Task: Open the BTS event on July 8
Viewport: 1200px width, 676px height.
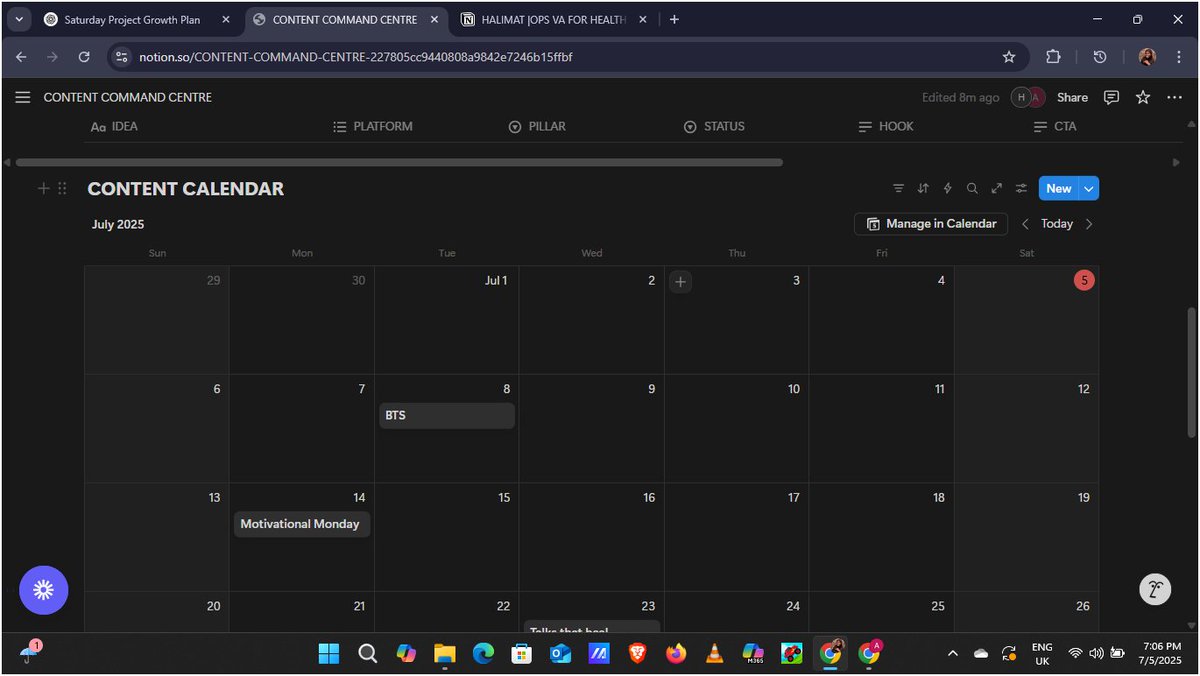Action: tap(446, 414)
